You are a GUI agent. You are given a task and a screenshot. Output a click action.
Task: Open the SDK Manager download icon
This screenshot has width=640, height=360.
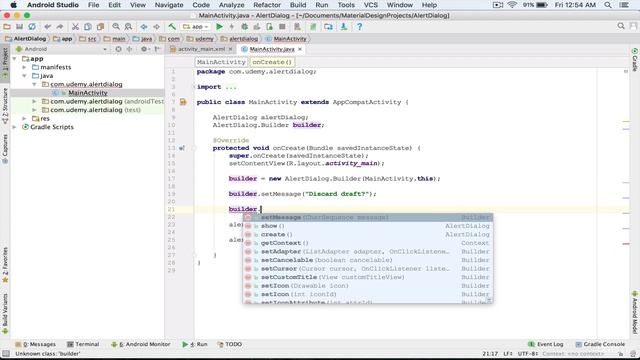pos(344,27)
